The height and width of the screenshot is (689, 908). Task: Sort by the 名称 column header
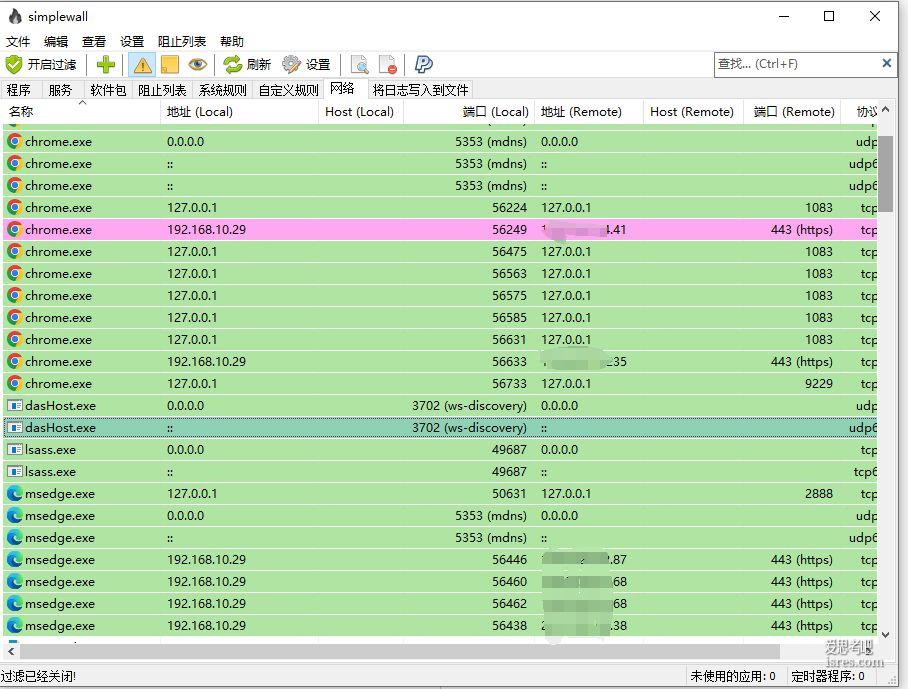[x=81, y=112]
